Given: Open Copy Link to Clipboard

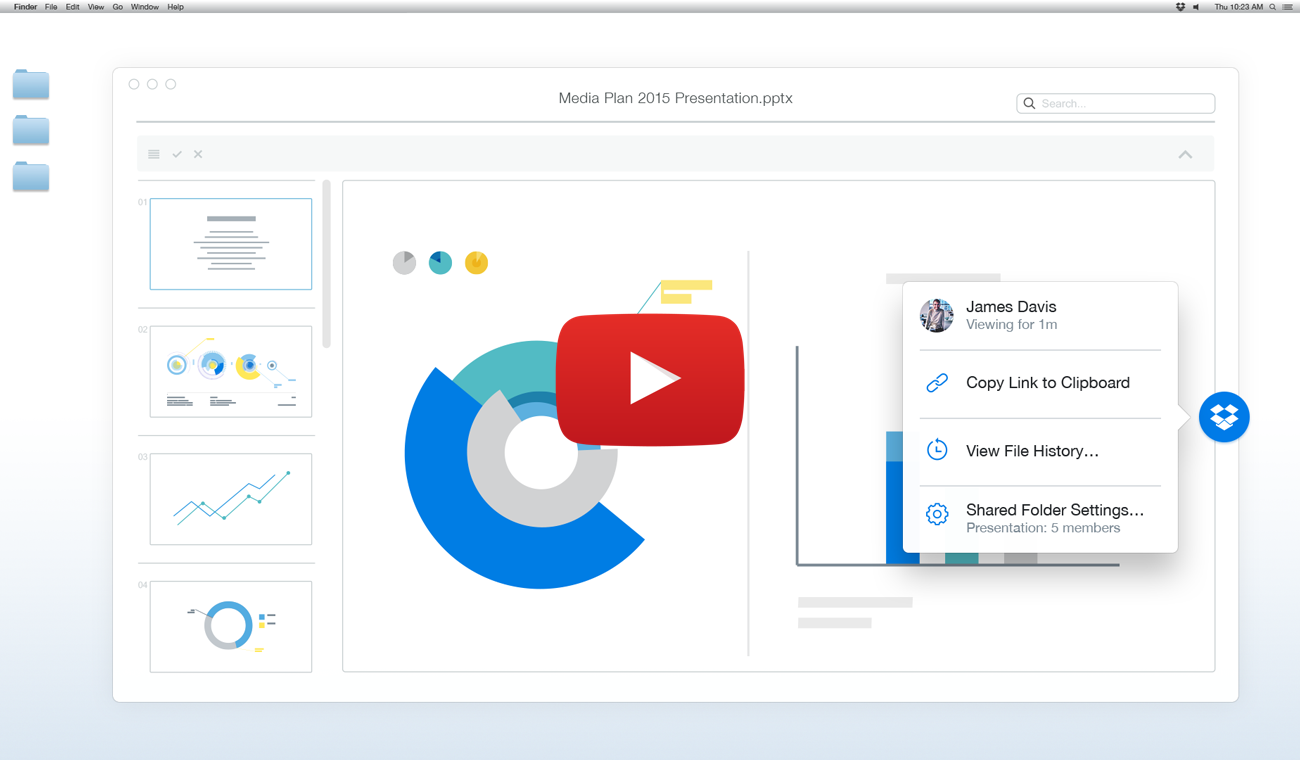Looking at the screenshot, I should pyautogui.click(x=1046, y=382).
